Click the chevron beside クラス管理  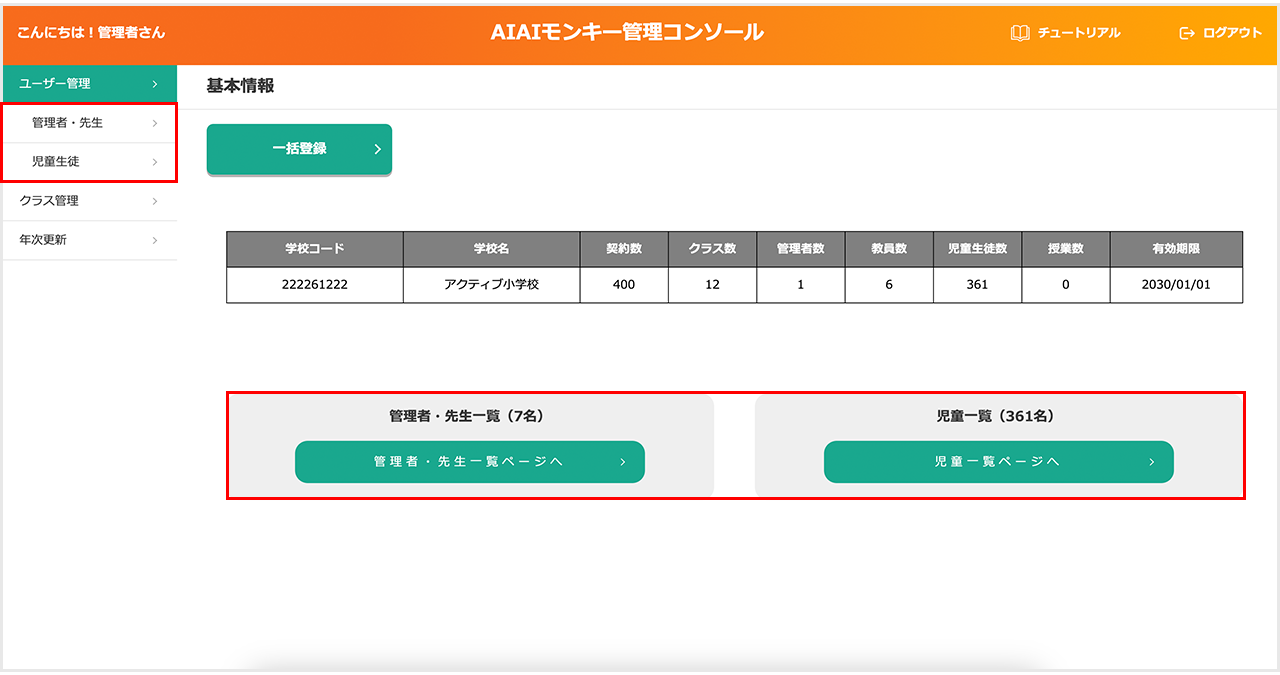(155, 201)
